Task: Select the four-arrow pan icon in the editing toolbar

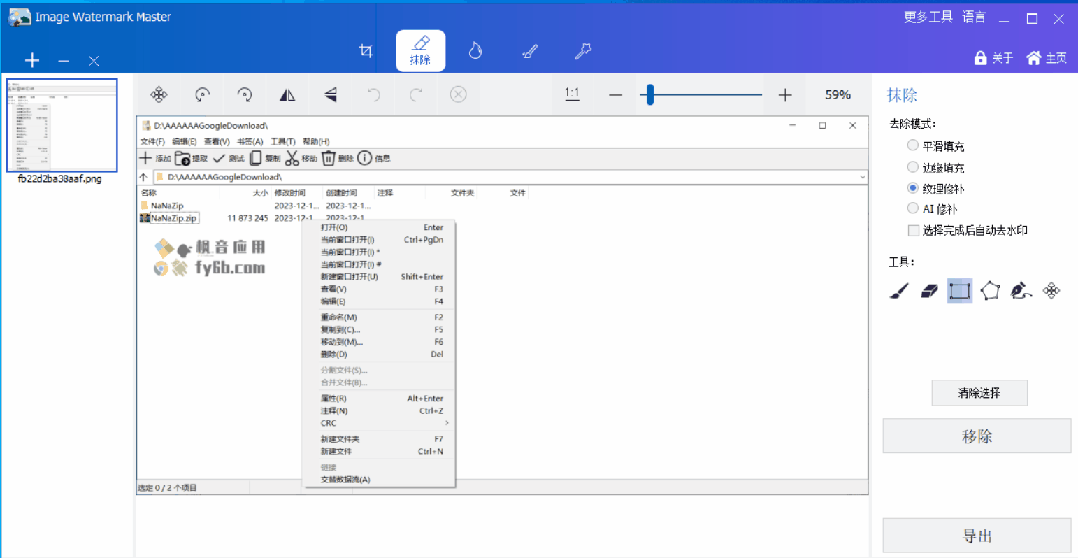Action: [x=159, y=95]
